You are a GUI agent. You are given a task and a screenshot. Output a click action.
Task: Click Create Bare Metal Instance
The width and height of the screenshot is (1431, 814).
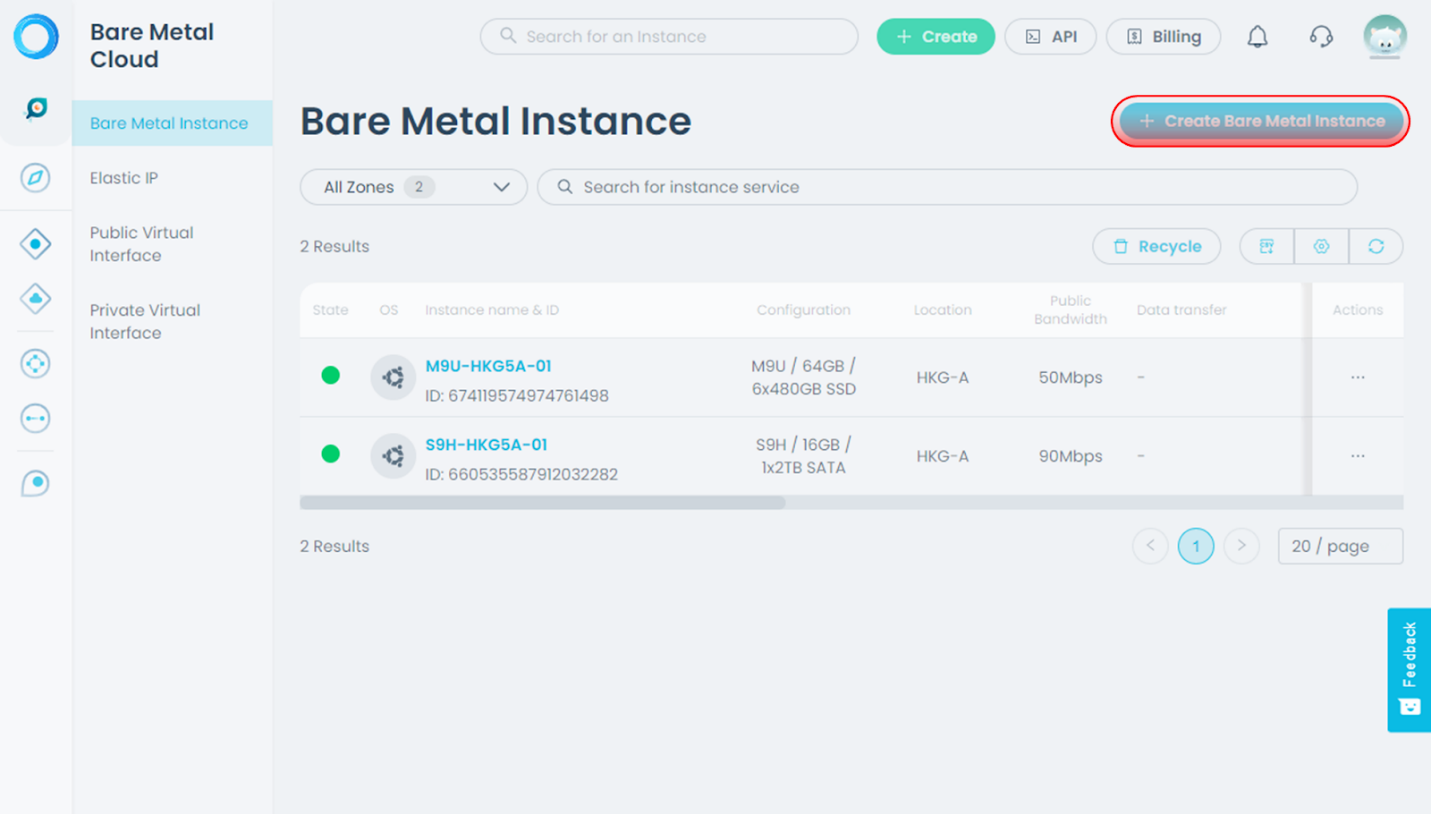(x=1259, y=121)
